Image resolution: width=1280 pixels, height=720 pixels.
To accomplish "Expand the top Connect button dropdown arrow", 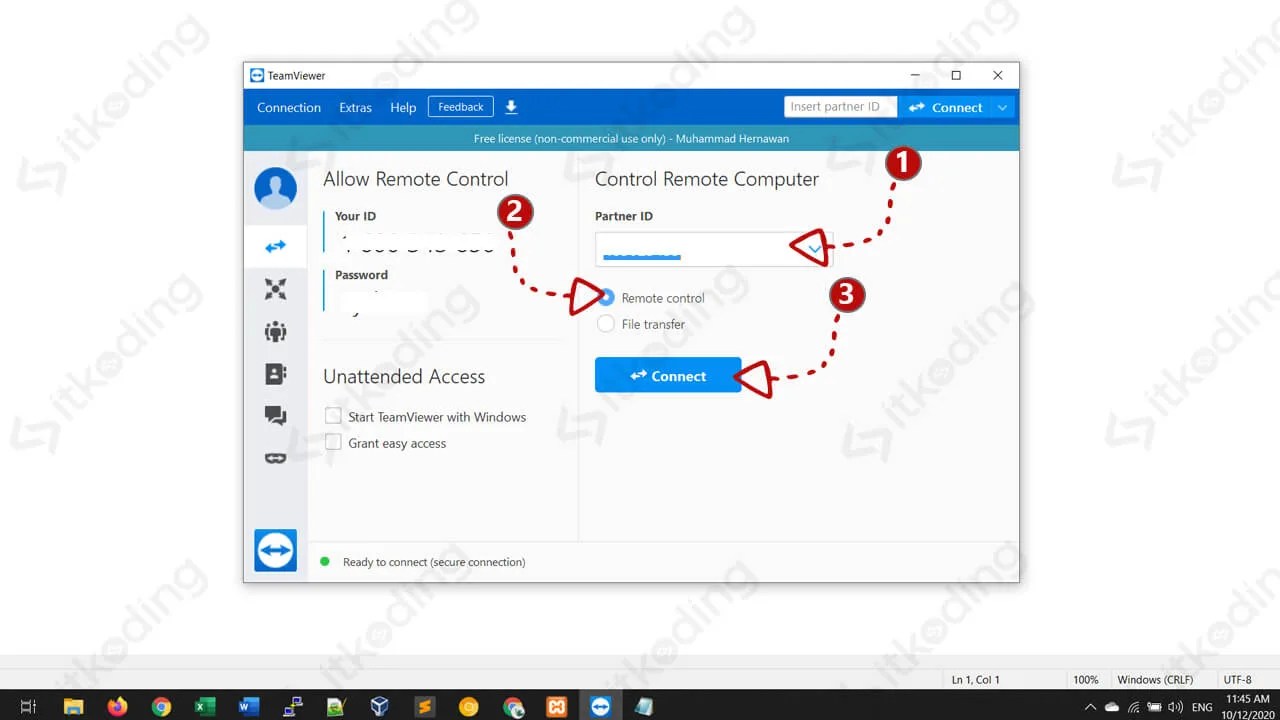I will click(x=1004, y=107).
